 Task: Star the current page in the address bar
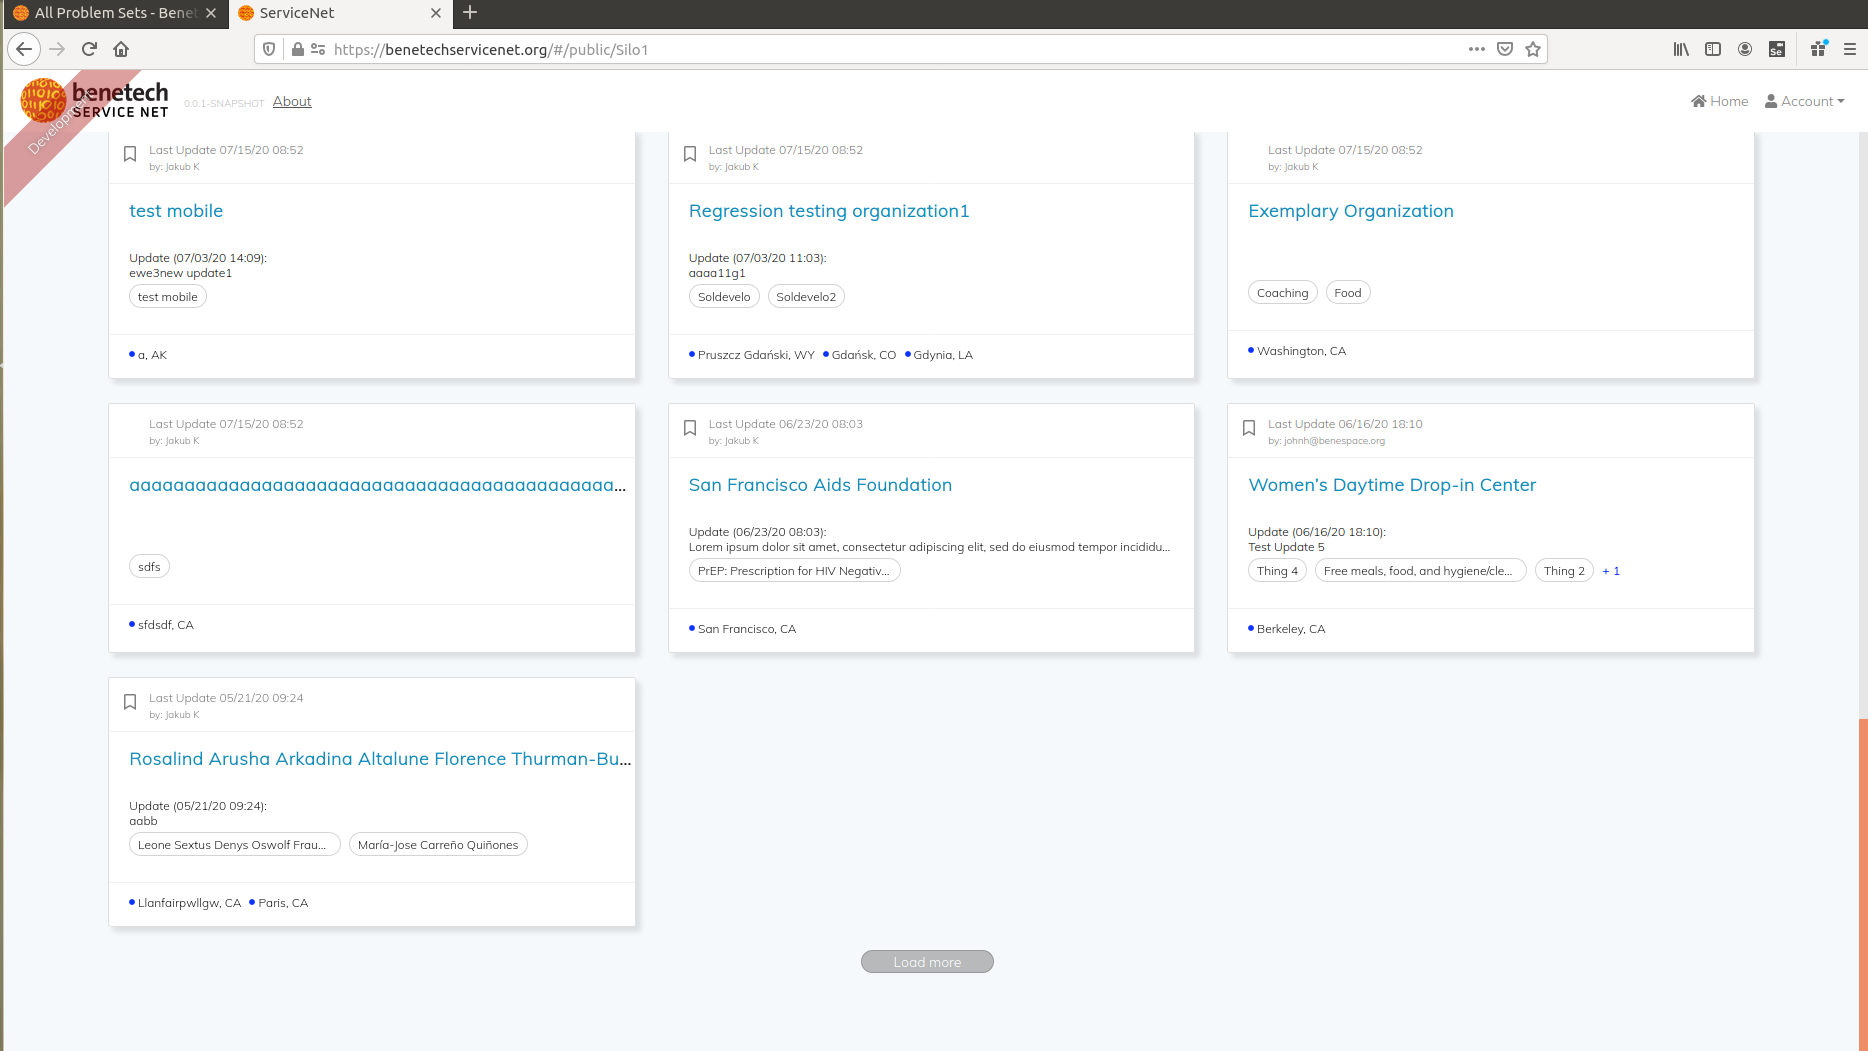click(1532, 48)
